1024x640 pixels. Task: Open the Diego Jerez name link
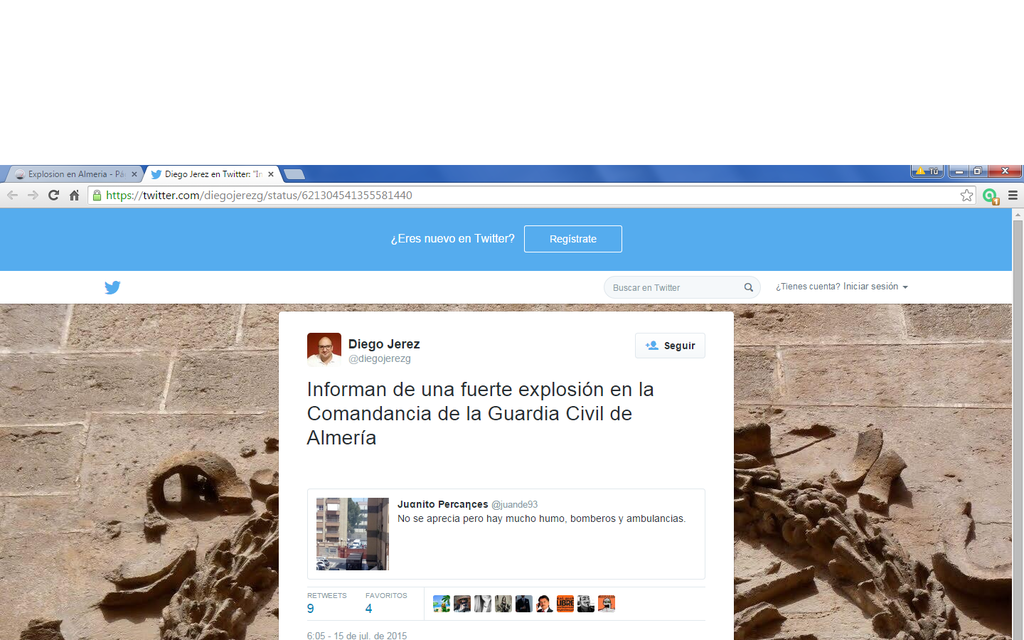pos(384,344)
